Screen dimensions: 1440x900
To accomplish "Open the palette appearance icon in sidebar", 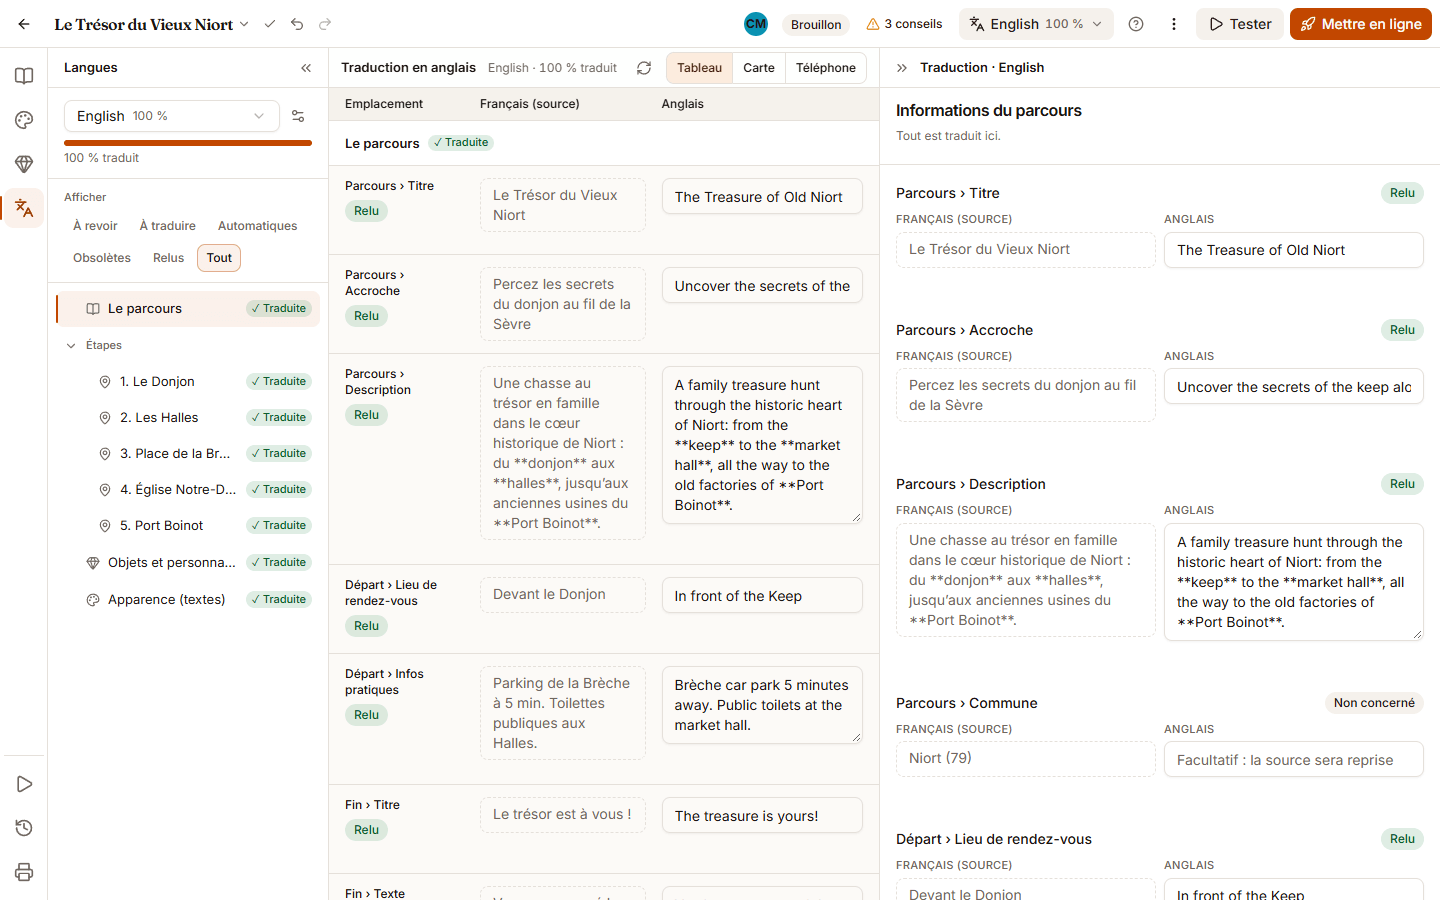I will (24, 120).
